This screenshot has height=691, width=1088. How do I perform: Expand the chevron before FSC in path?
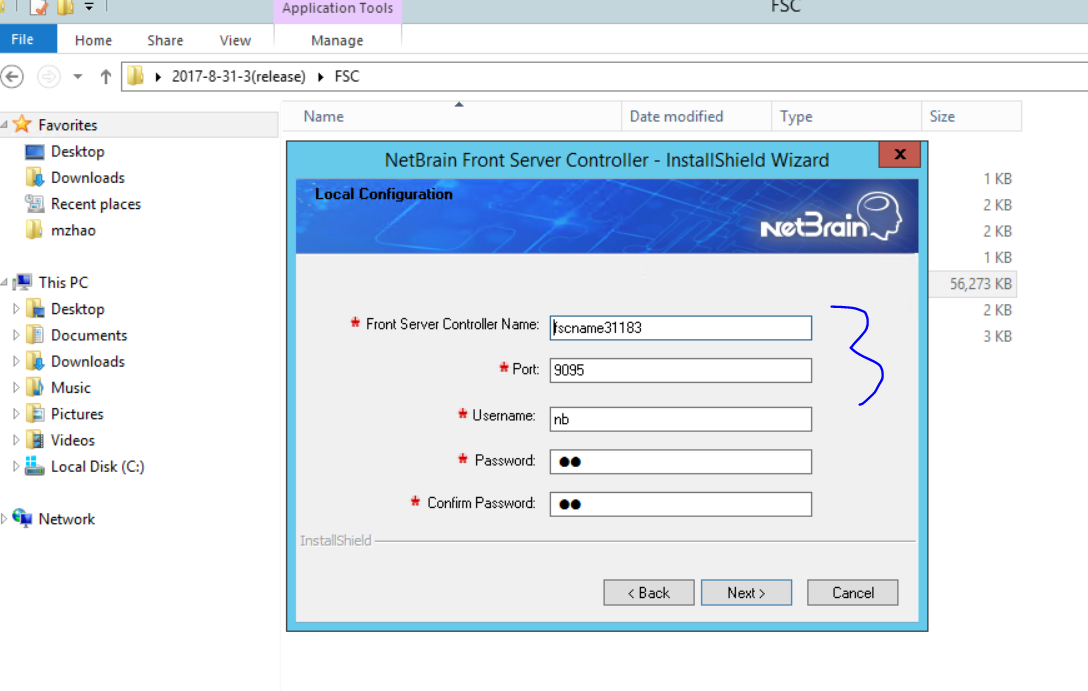coord(321,77)
